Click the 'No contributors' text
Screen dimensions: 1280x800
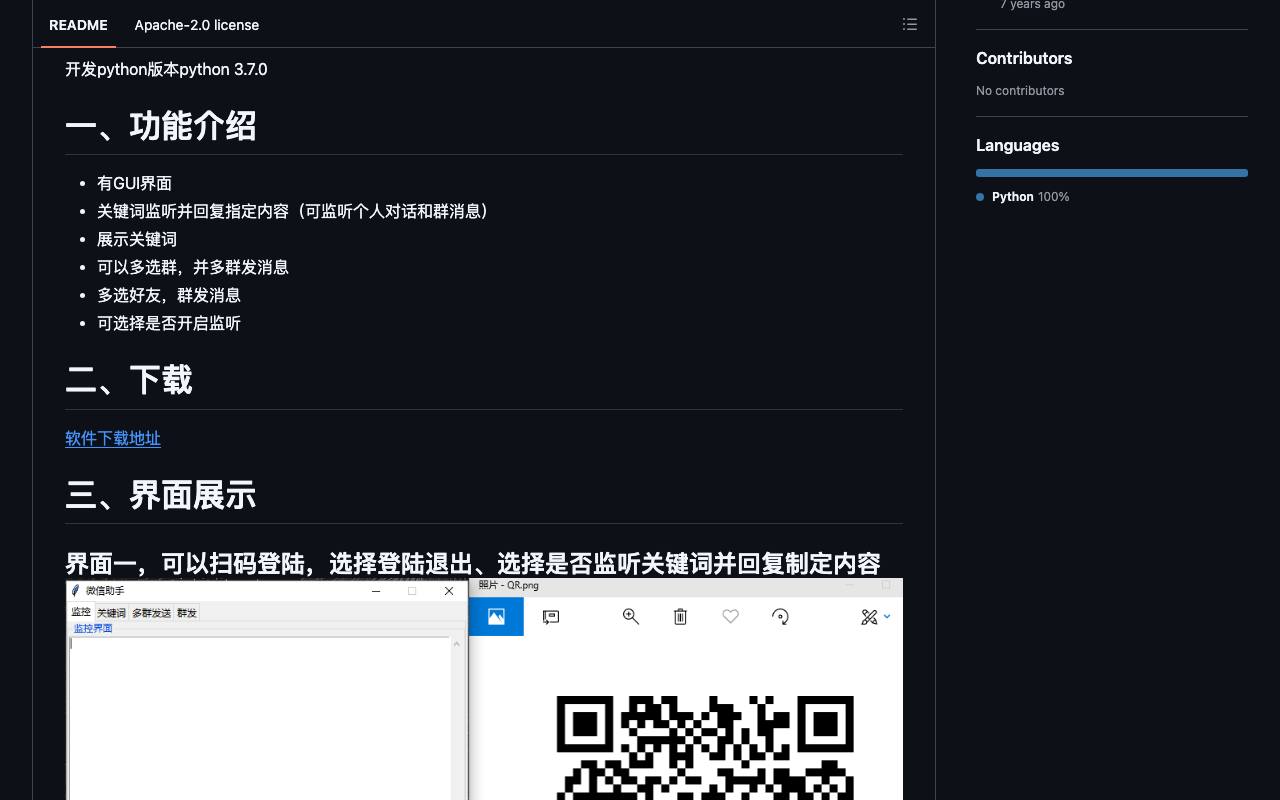pyautogui.click(x=1020, y=90)
